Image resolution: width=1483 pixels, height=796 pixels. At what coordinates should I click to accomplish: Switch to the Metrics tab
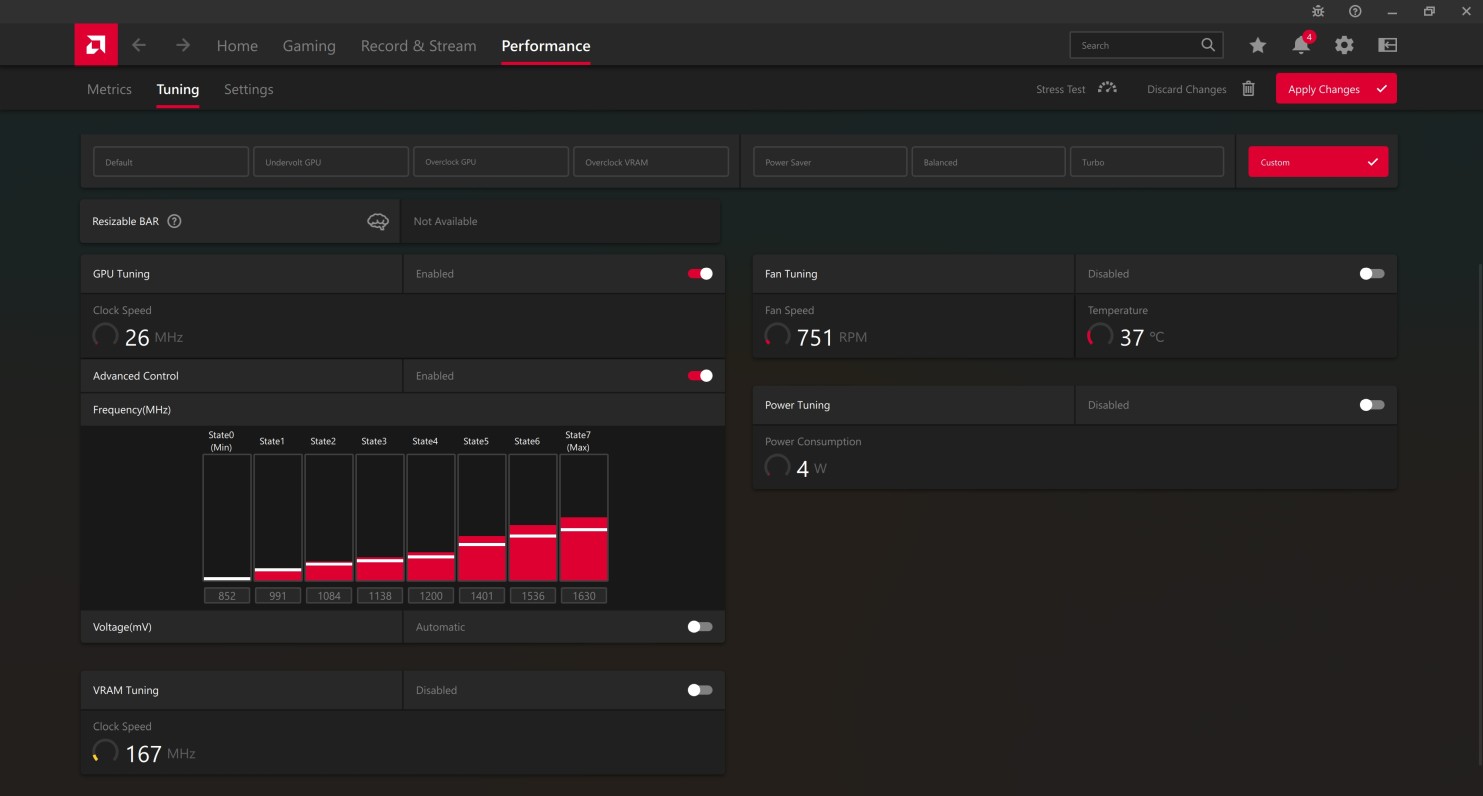point(109,89)
